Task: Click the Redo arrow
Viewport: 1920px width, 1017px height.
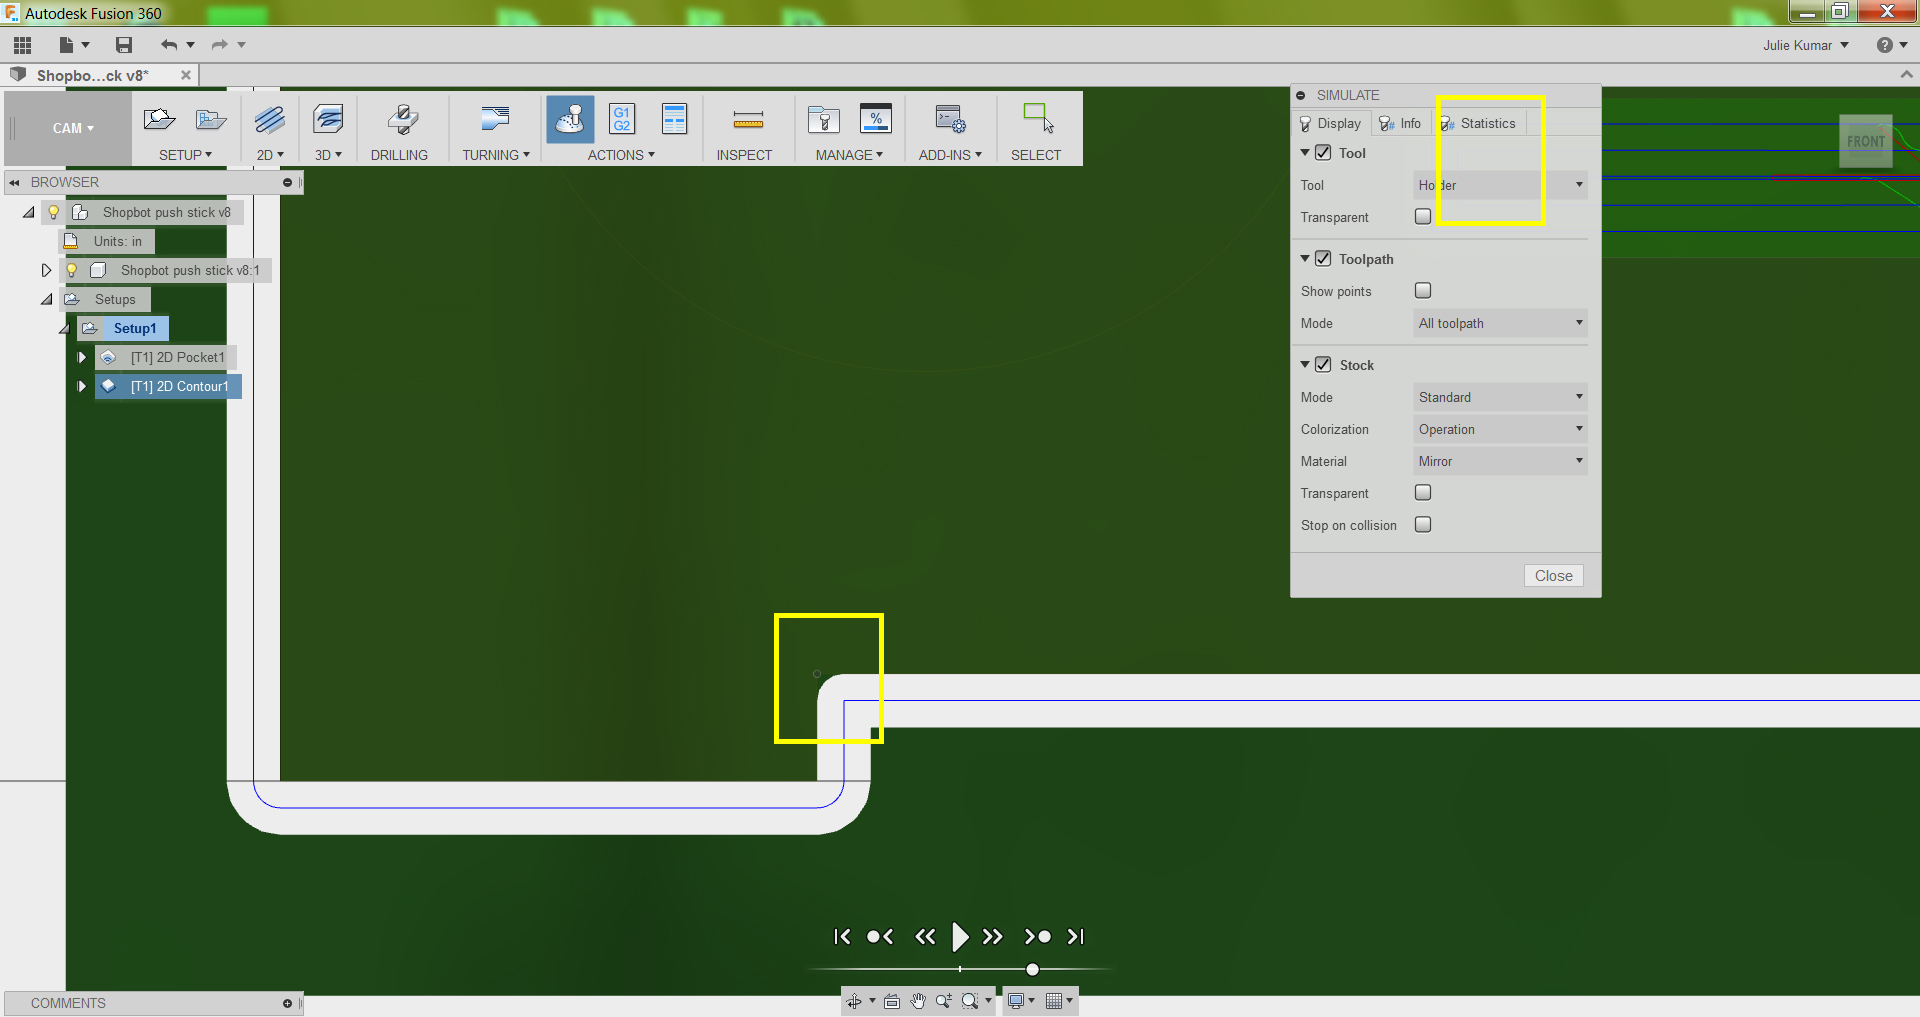Action: pyautogui.click(x=220, y=45)
